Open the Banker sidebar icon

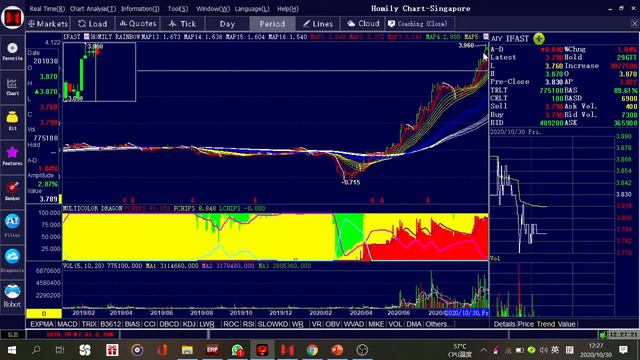12,191
